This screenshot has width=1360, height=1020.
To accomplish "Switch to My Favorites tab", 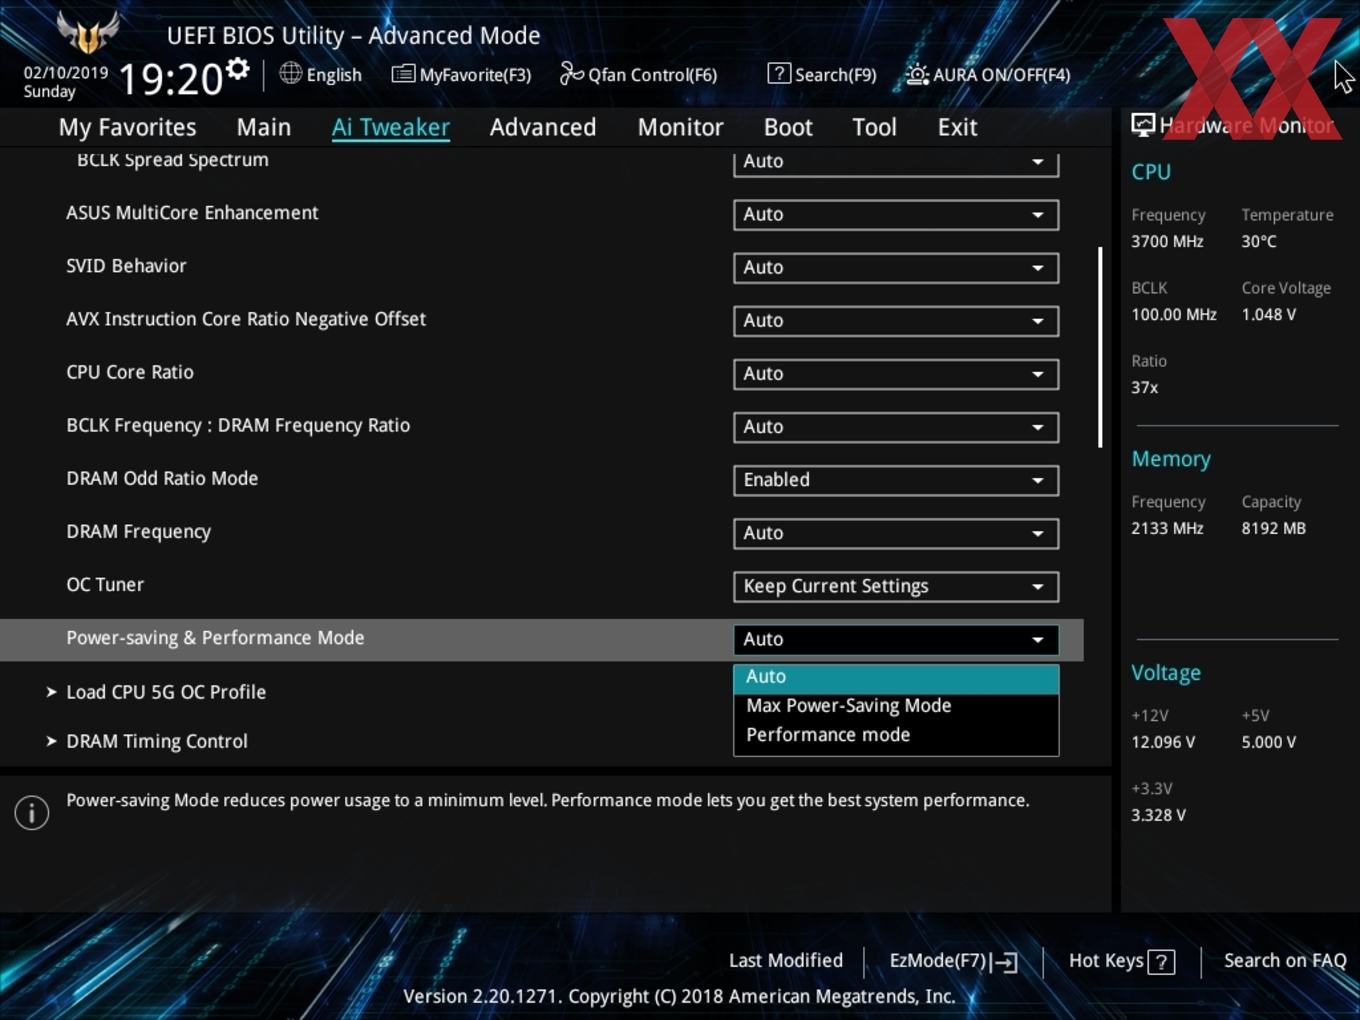I will tap(127, 127).
